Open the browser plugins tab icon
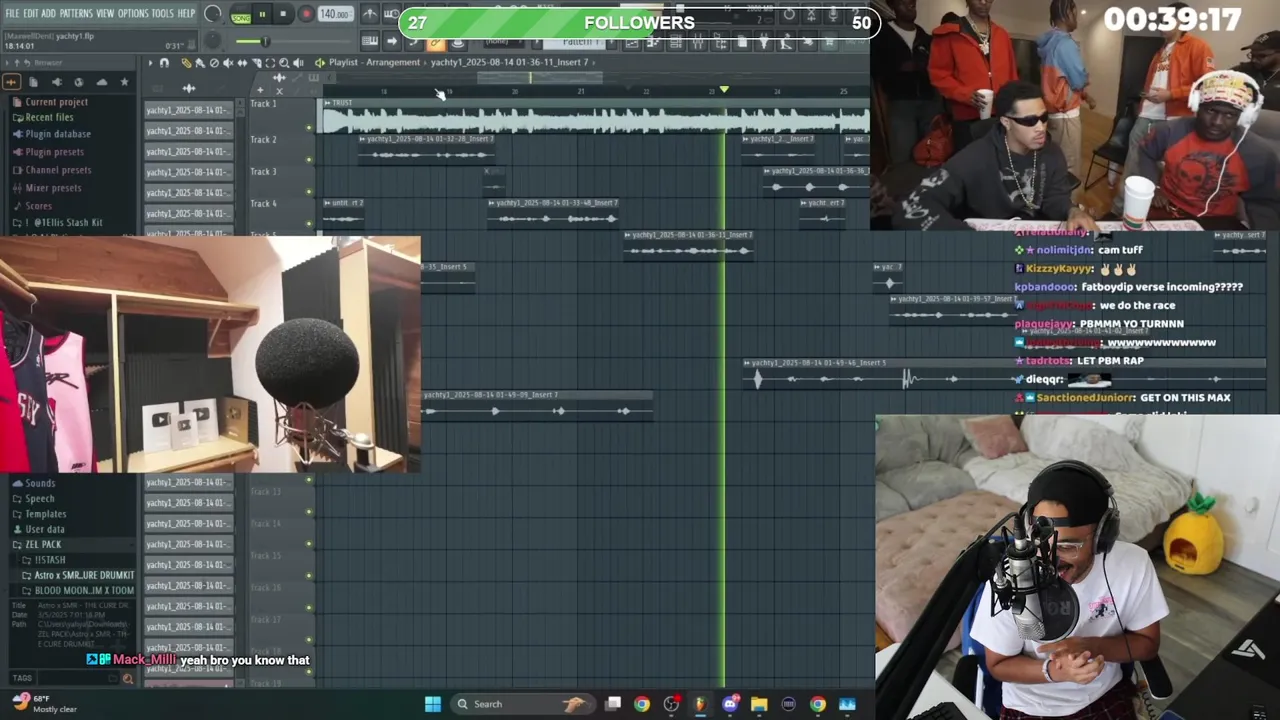This screenshot has height=720, width=1280. point(57,82)
